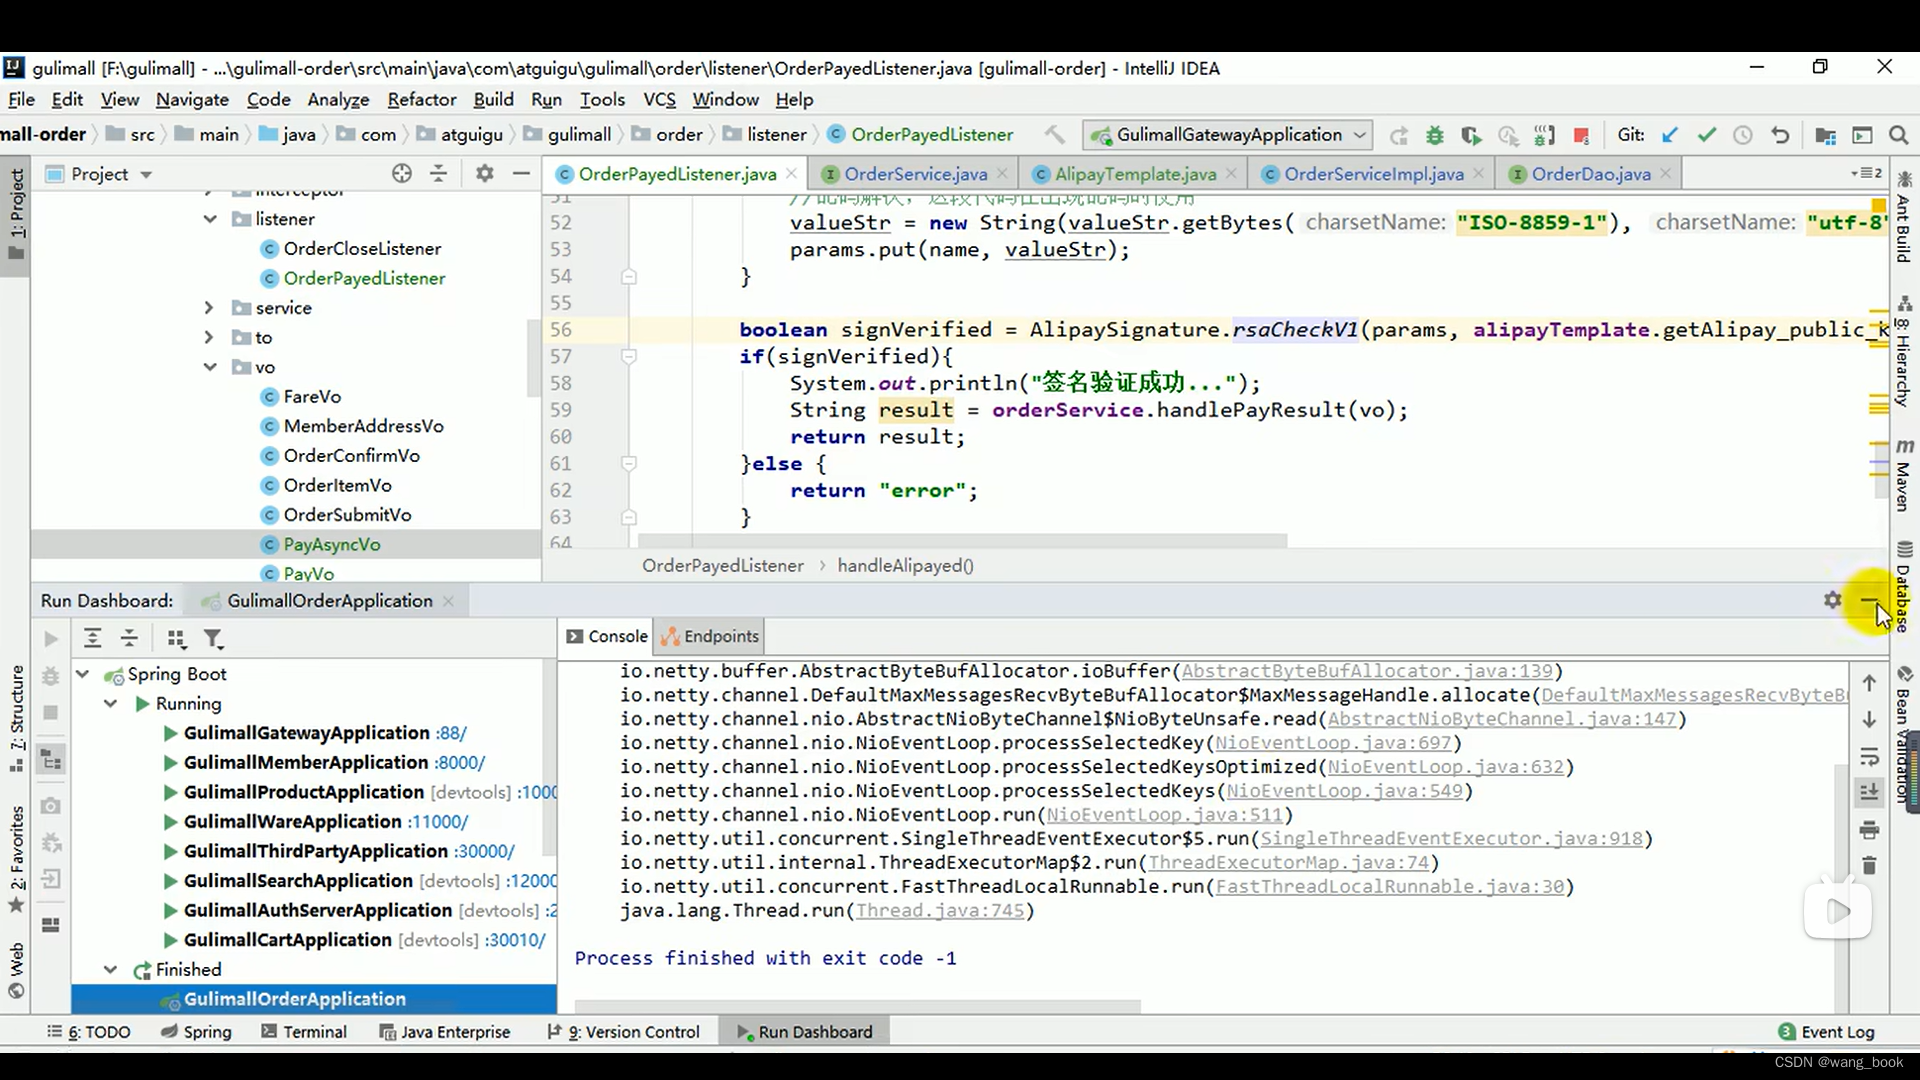This screenshot has height=1080, width=1920.
Task: Expand the service folder
Action: (209, 308)
